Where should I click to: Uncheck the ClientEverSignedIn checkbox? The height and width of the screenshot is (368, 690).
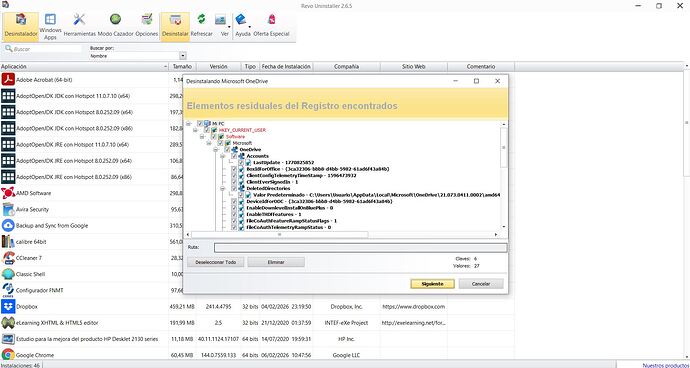pyautogui.click(x=234, y=182)
